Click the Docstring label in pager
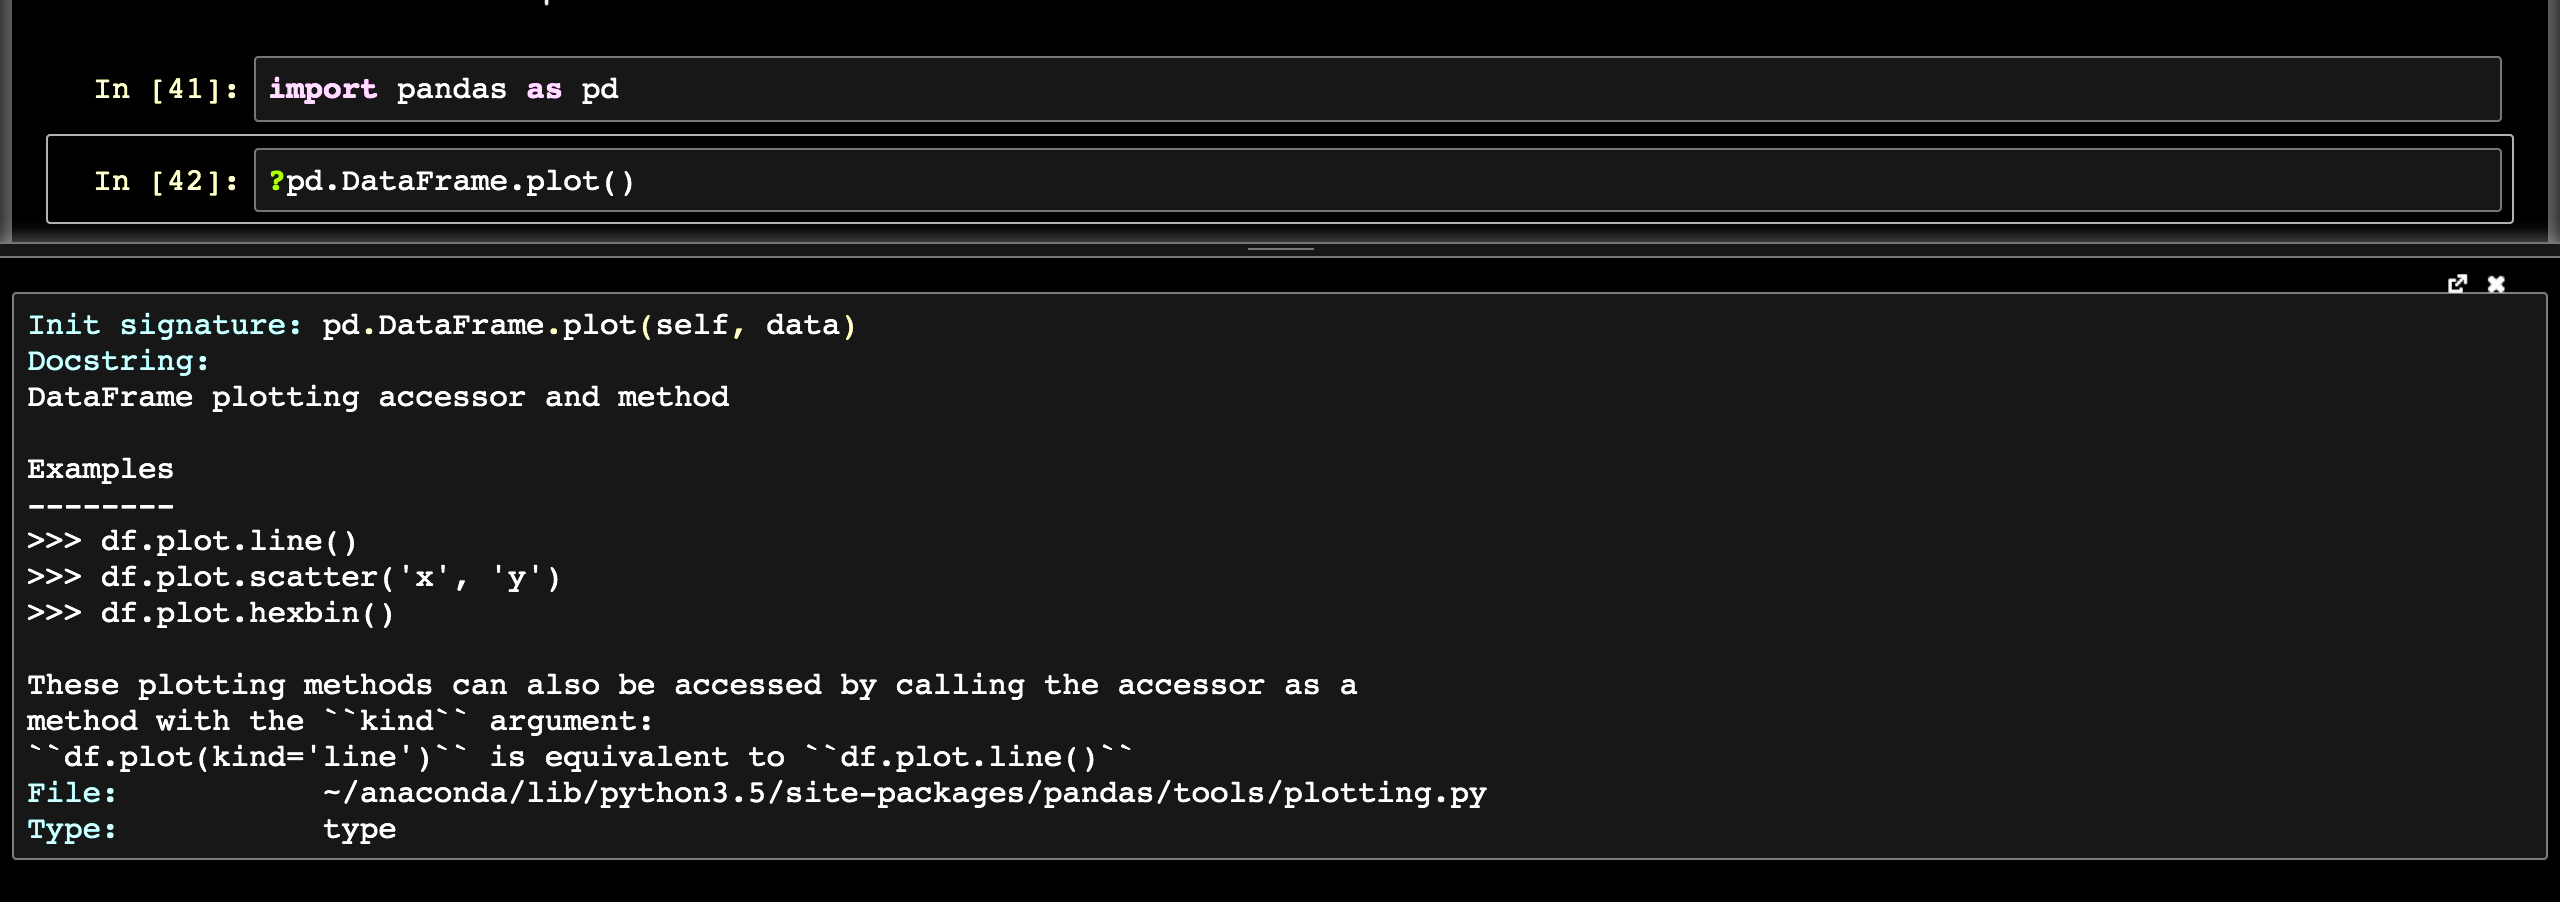 tap(118, 361)
